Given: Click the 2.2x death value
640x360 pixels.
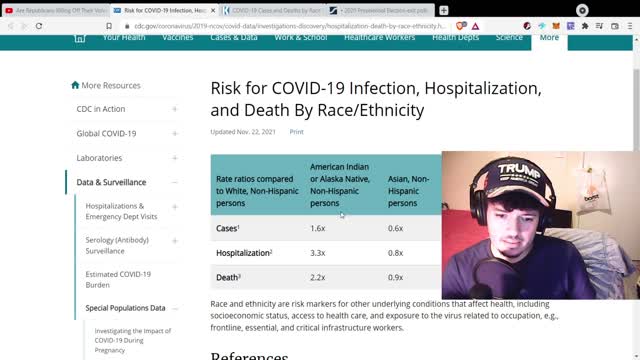Looking at the screenshot, I should (x=318, y=278).
